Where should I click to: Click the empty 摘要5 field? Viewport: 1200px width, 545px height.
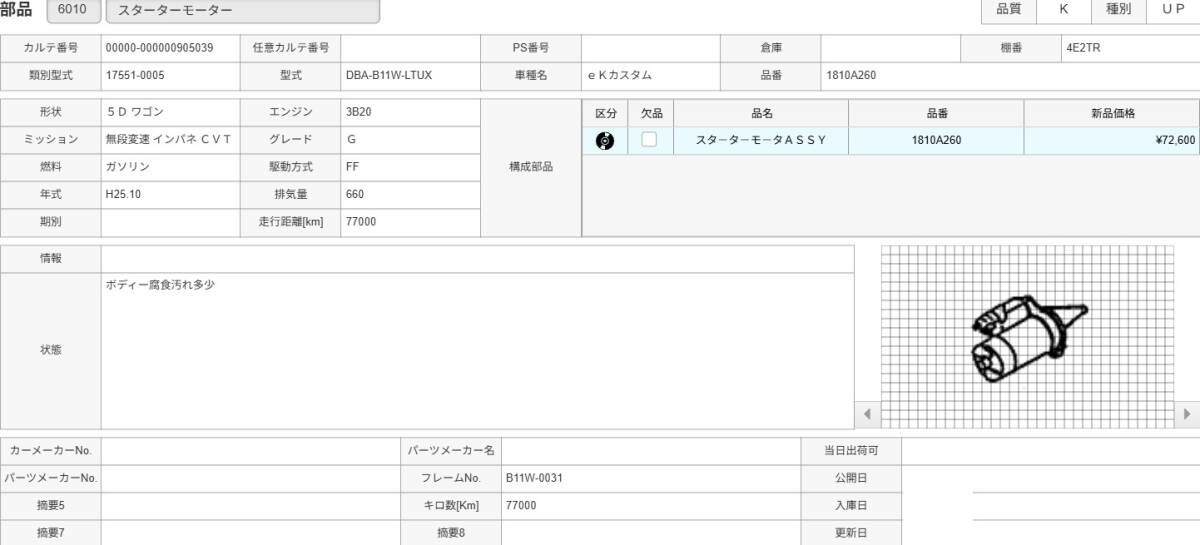point(251,506)
